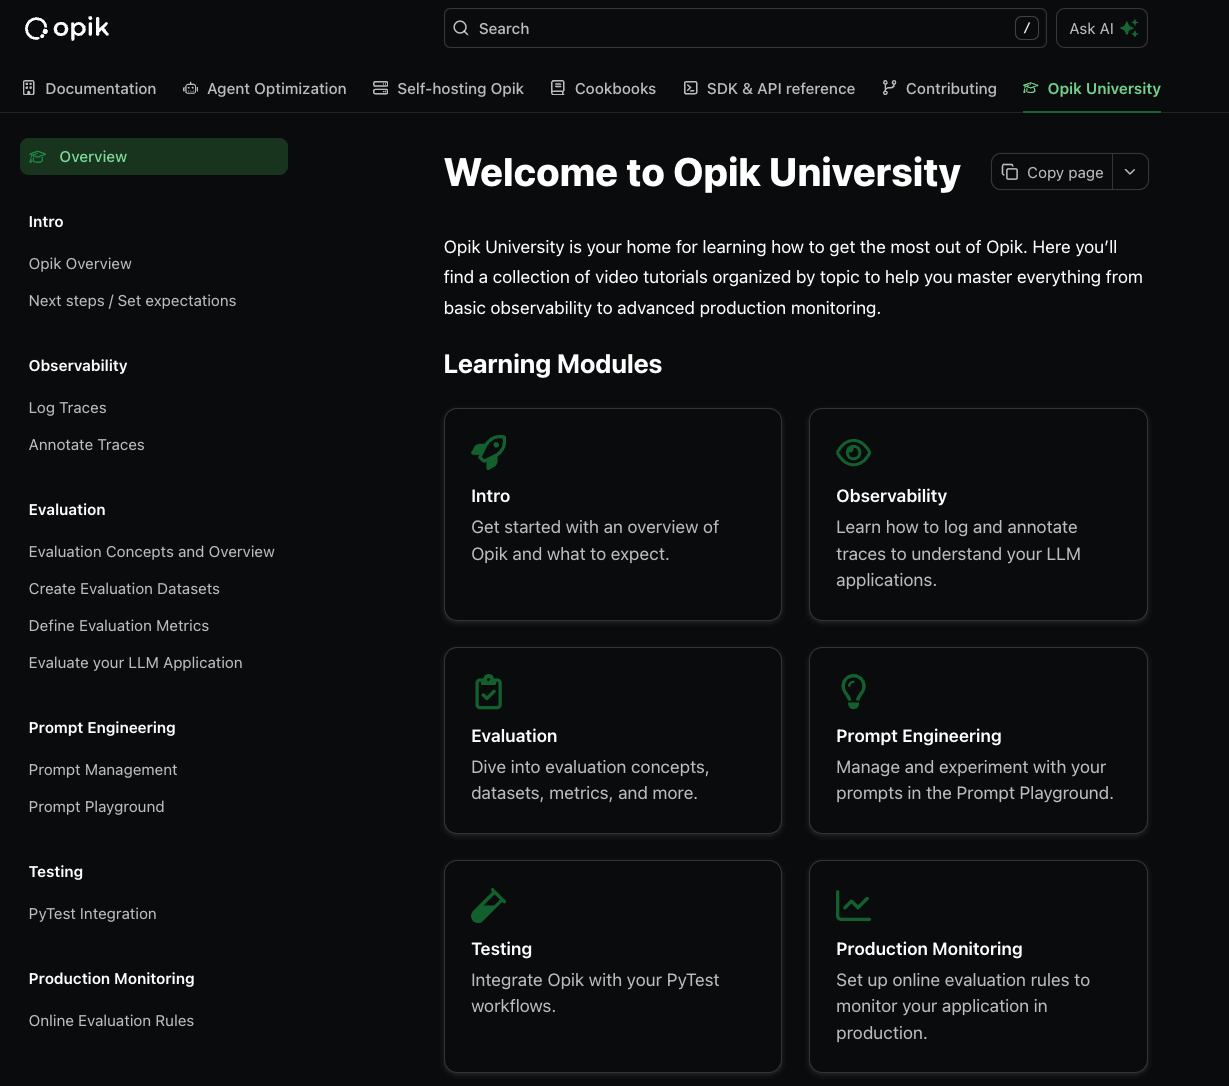1229x1086 pixels.
Task: Click the Evaluation card clipboard icon
Action: pyautogui.click(x=488, y=691)
